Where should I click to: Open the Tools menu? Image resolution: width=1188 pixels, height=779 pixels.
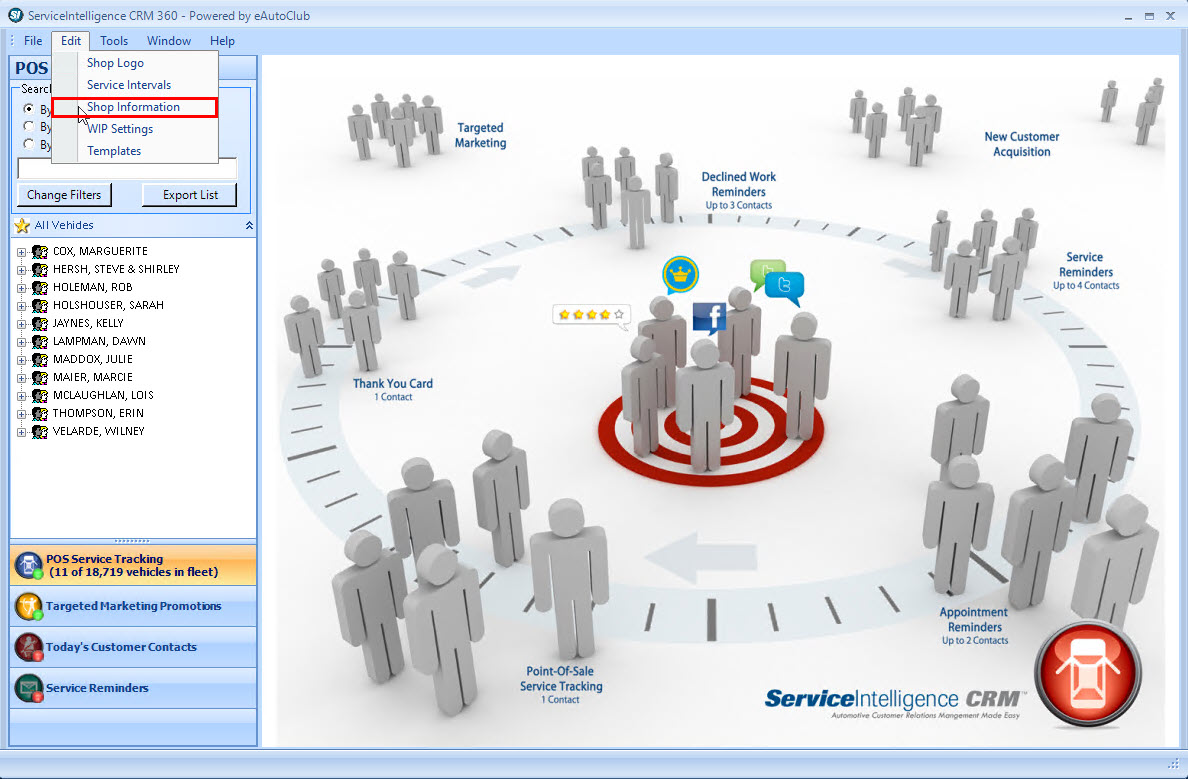click(x=114, y=41)
